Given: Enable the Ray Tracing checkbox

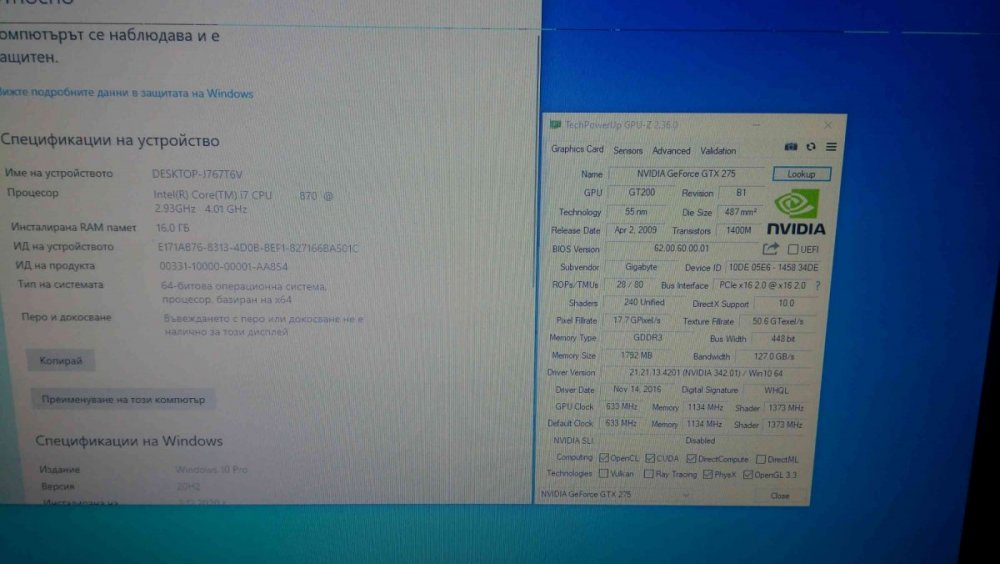Looking at the screenshot, I should pyautogui.click(x=649, y=474).
